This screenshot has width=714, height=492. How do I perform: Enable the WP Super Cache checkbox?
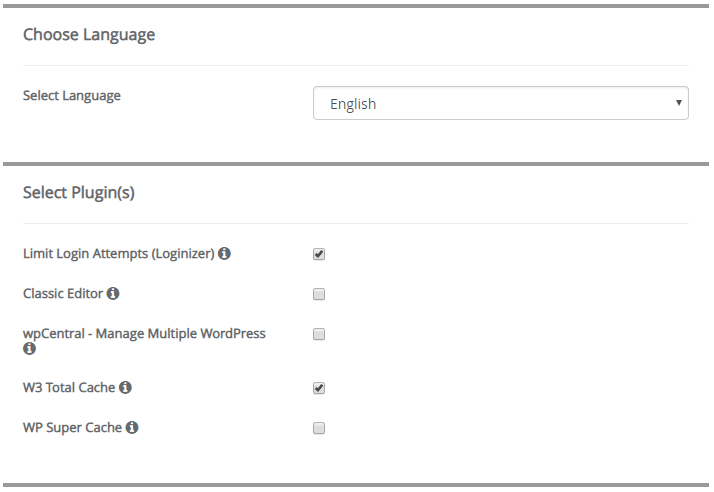pyautogui.click(x=319, y=428)
